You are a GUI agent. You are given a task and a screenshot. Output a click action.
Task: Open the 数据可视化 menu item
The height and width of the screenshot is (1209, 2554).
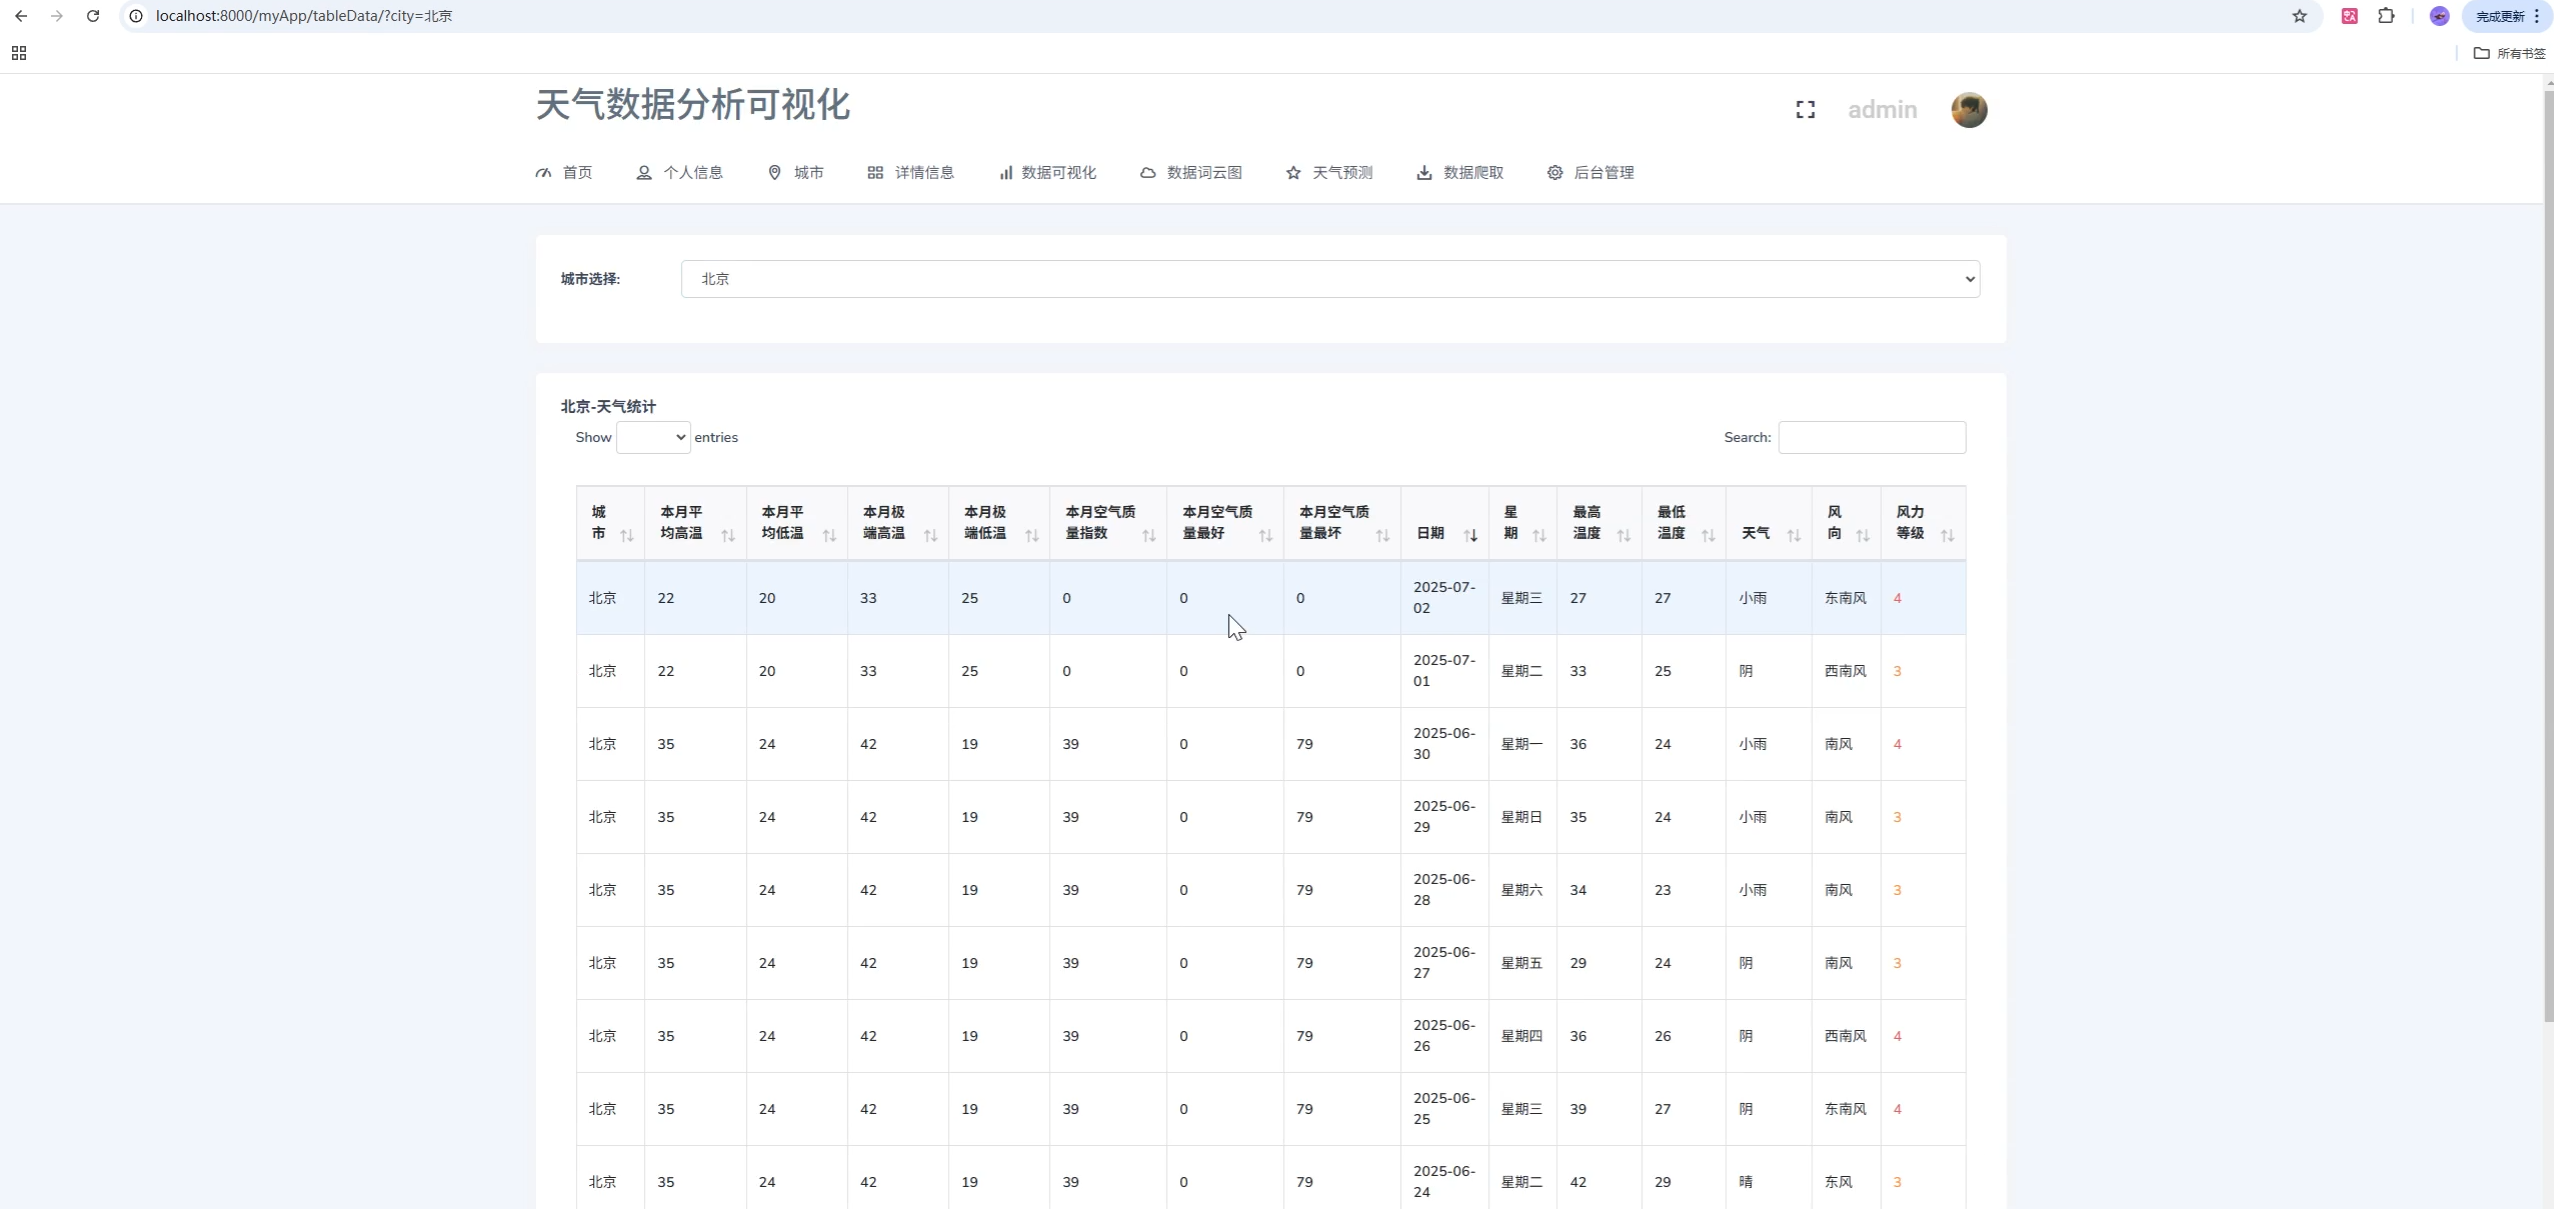point(1047,173)
